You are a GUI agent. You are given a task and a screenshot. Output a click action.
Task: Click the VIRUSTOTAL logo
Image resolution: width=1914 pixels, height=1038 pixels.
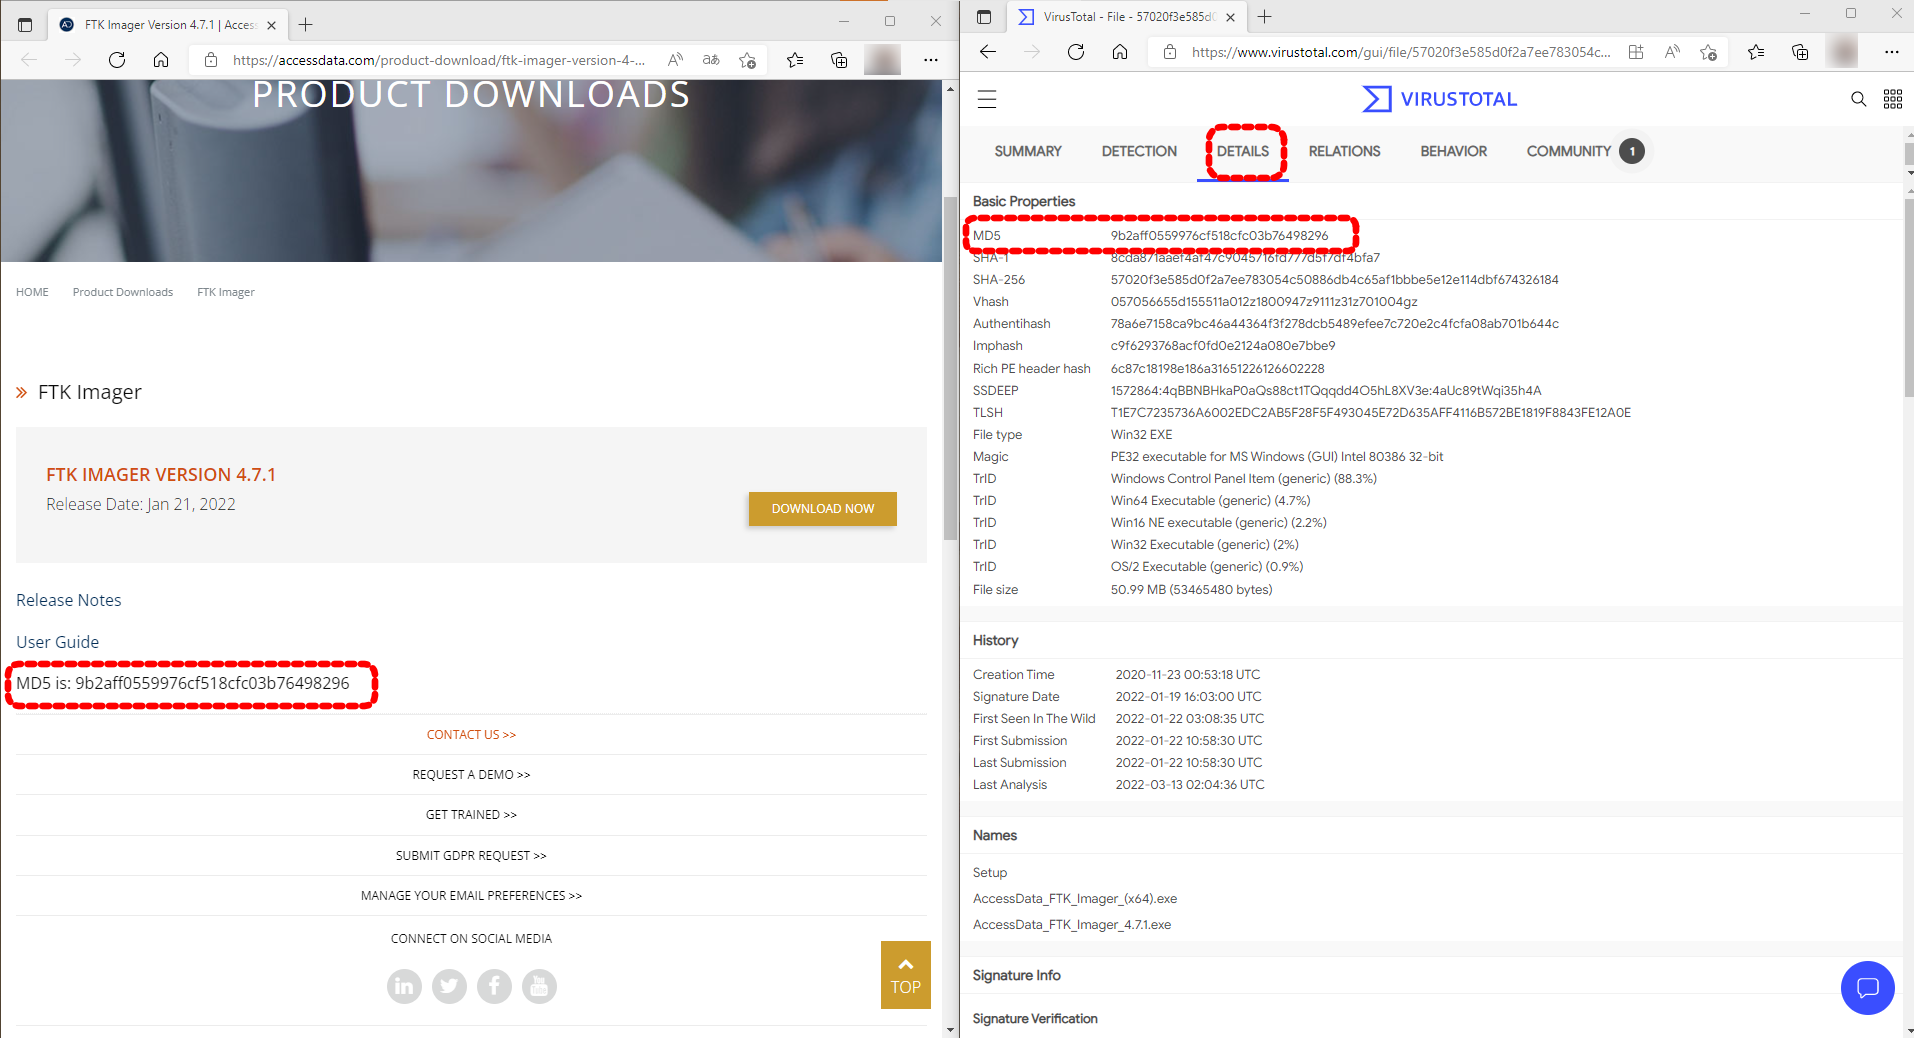(1439, 99)
